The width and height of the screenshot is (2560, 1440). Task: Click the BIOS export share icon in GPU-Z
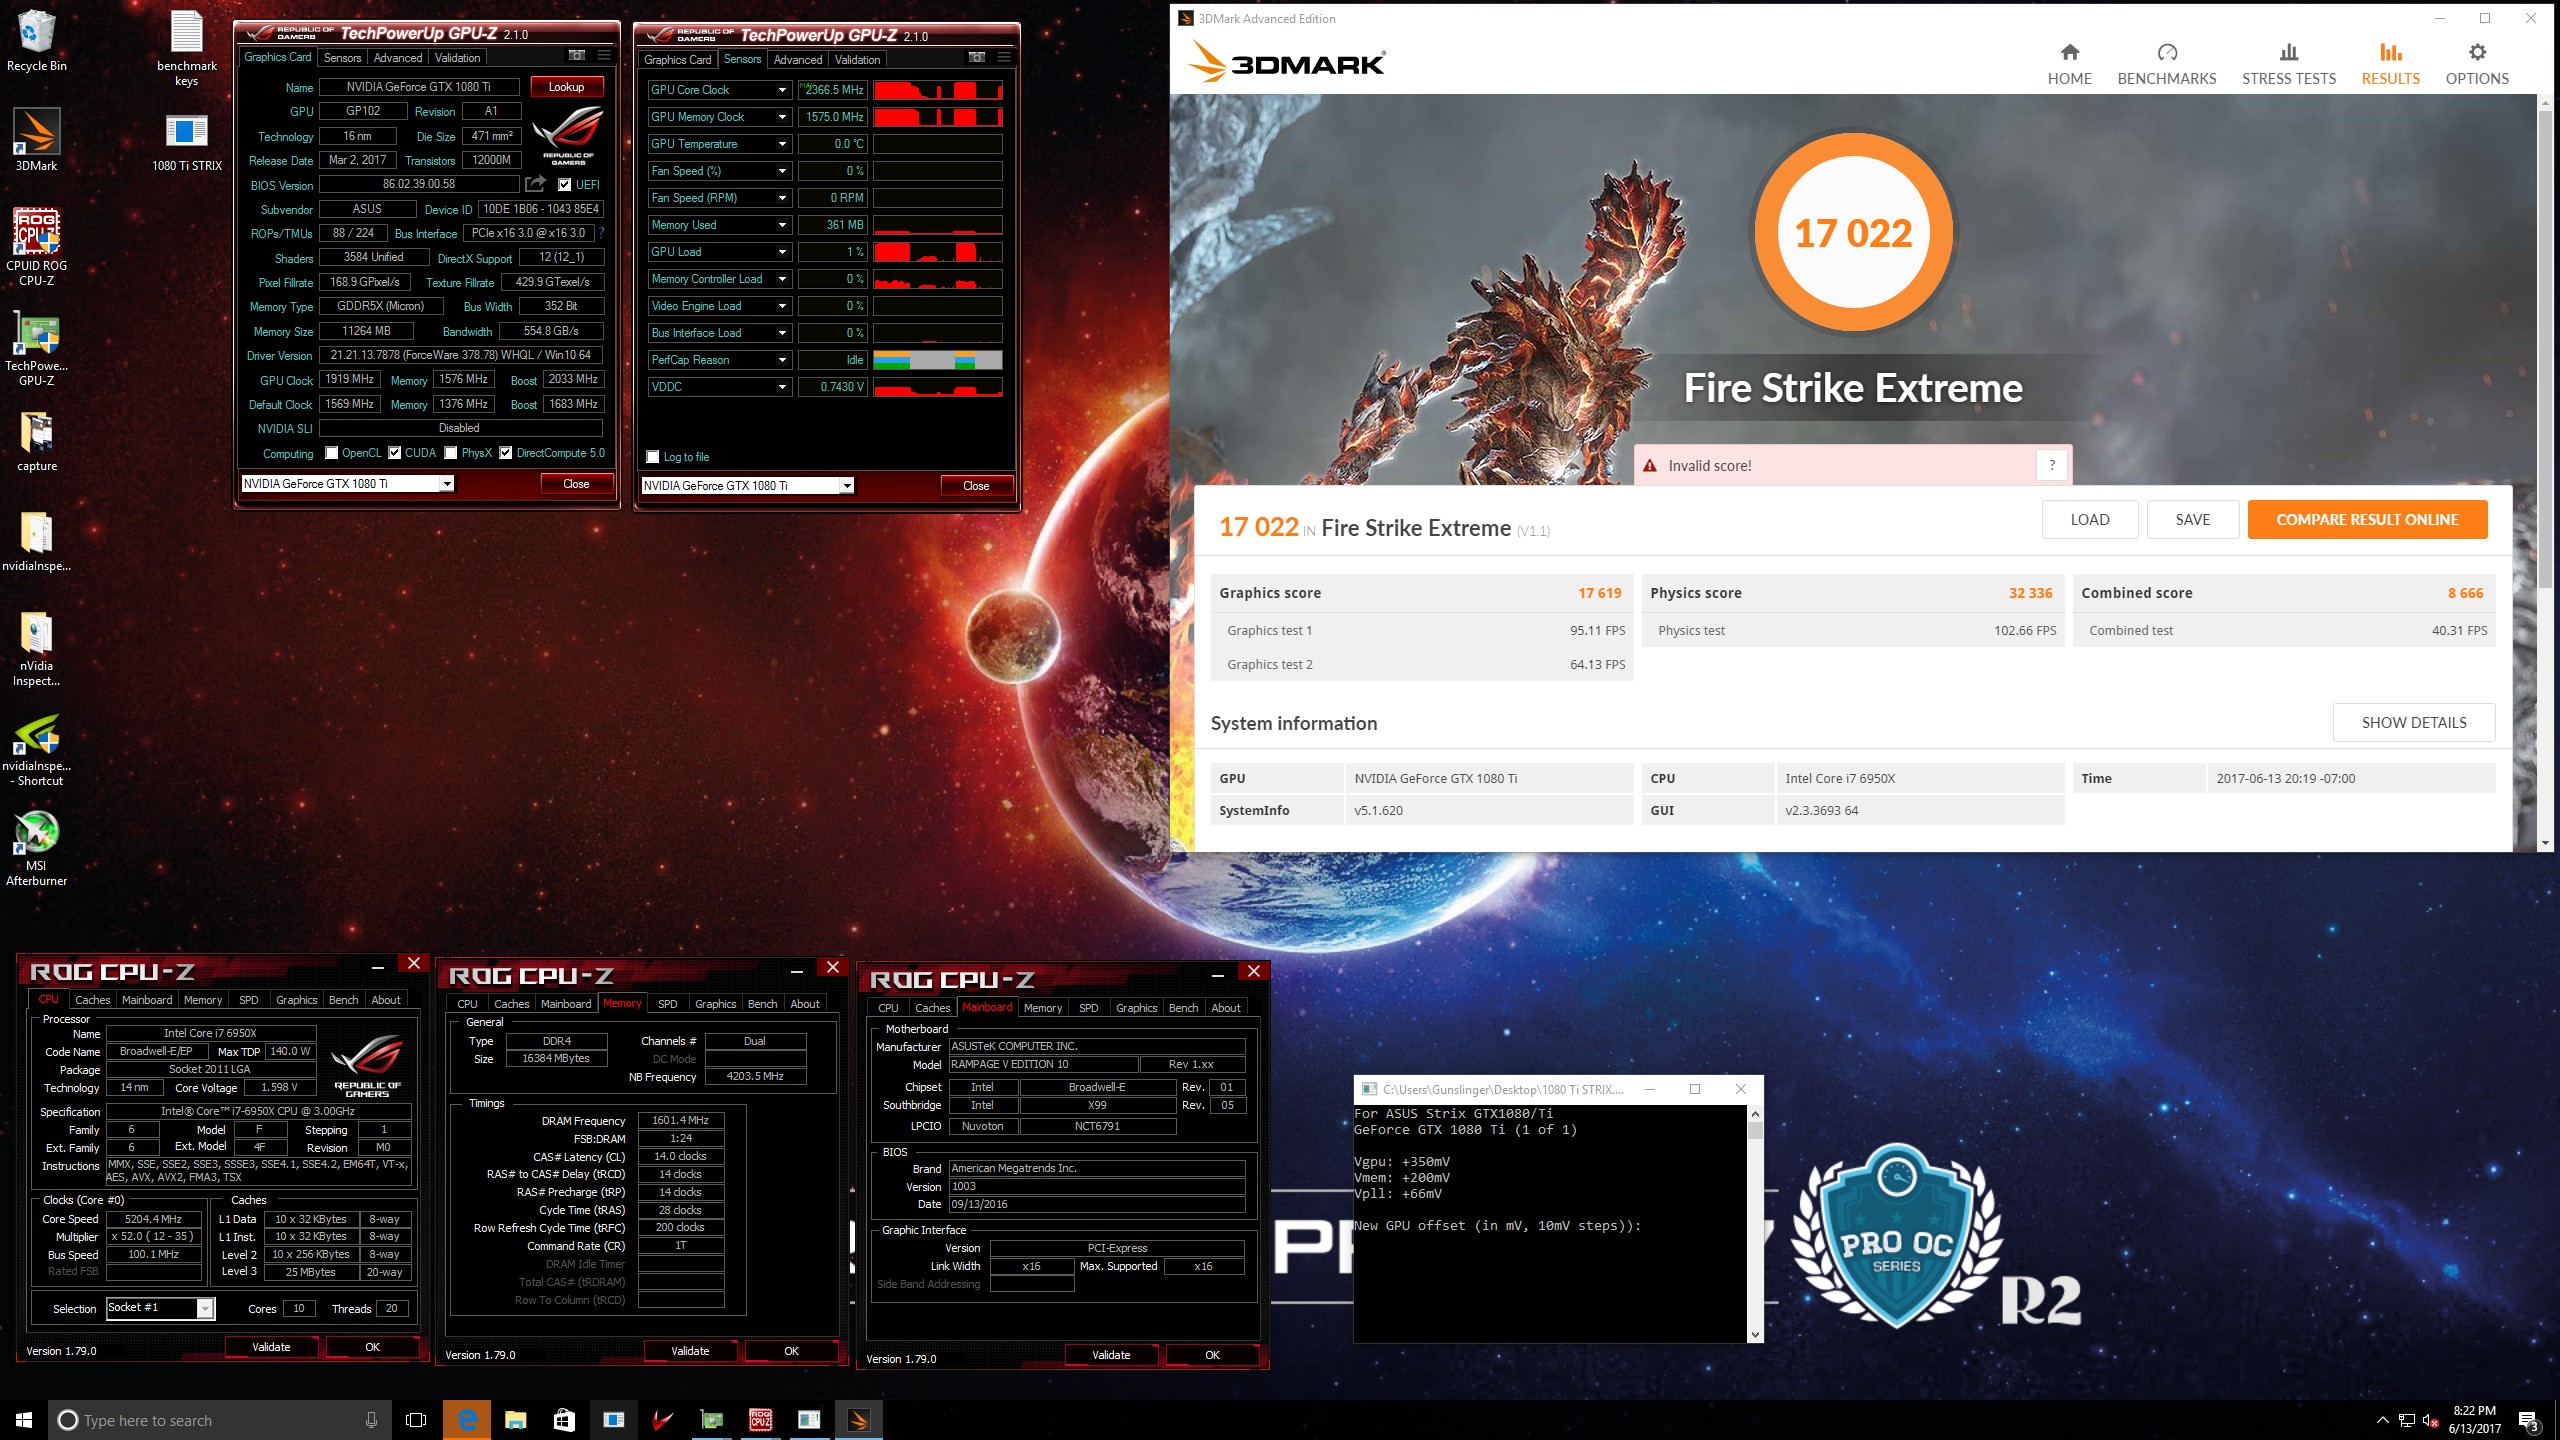click(536, 184)
